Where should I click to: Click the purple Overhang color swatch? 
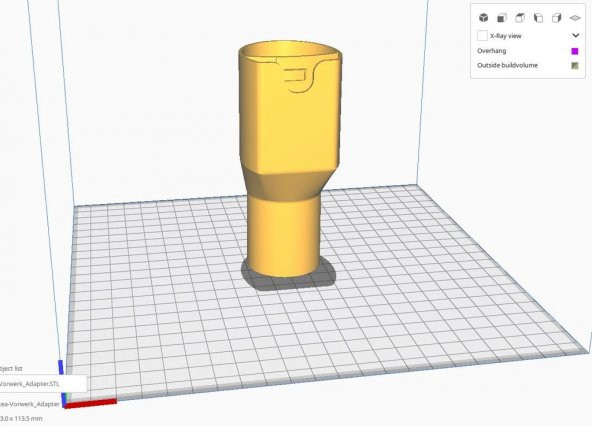tap(575, 51)
